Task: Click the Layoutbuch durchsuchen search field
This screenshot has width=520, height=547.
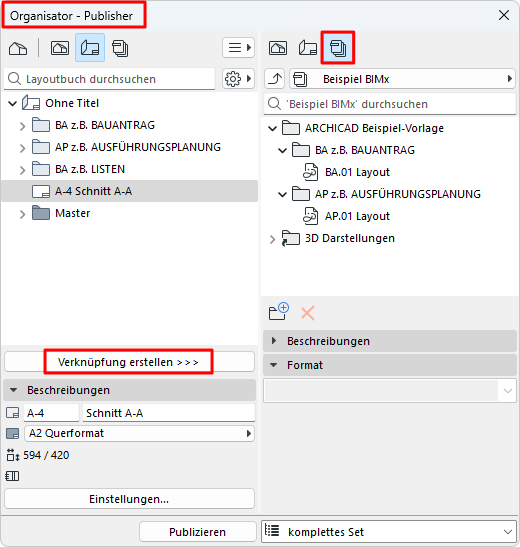Action: [110, 79]
